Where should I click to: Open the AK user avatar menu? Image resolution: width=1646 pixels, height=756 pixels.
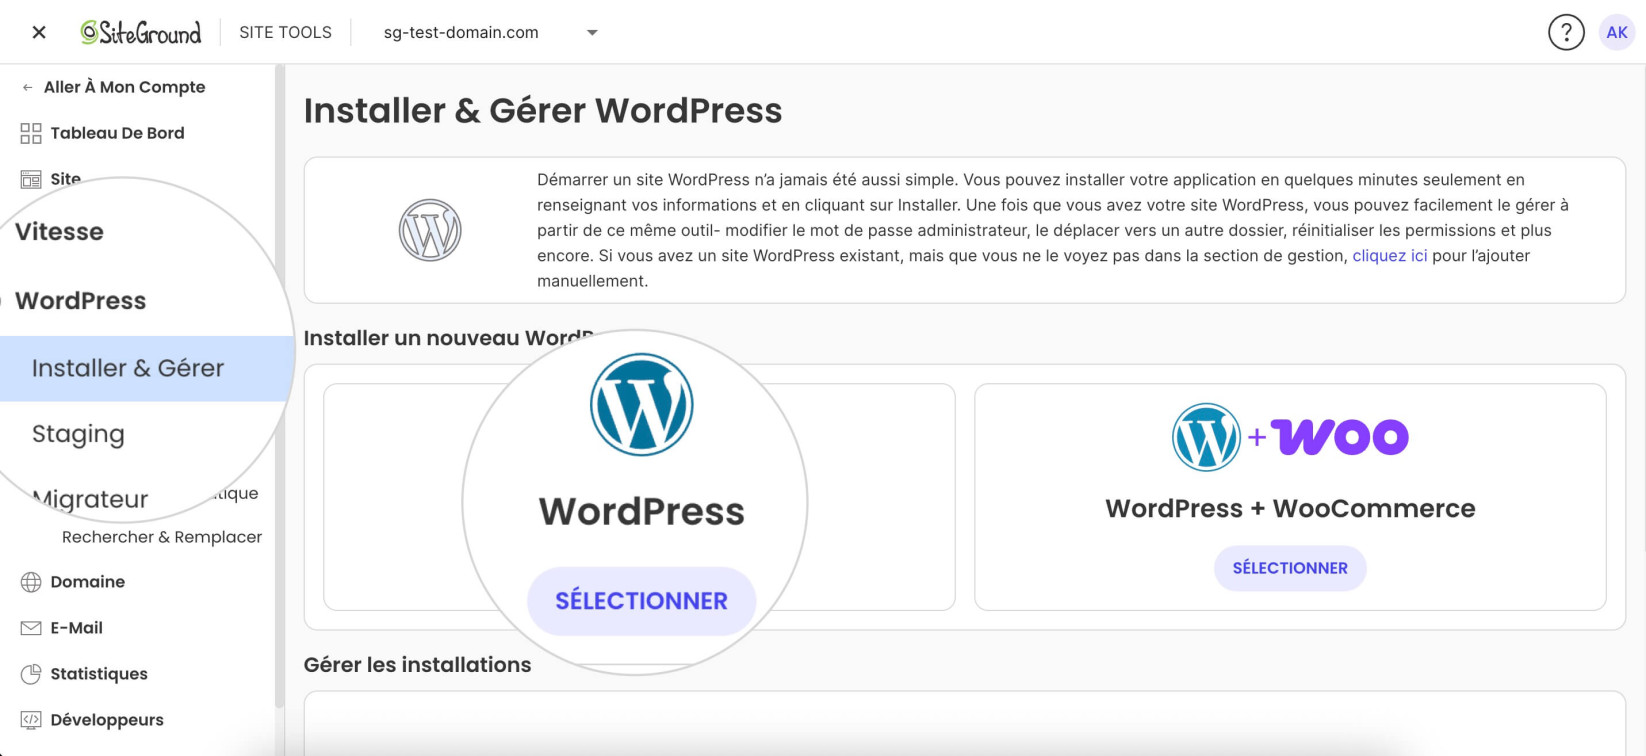point(1617,32)
